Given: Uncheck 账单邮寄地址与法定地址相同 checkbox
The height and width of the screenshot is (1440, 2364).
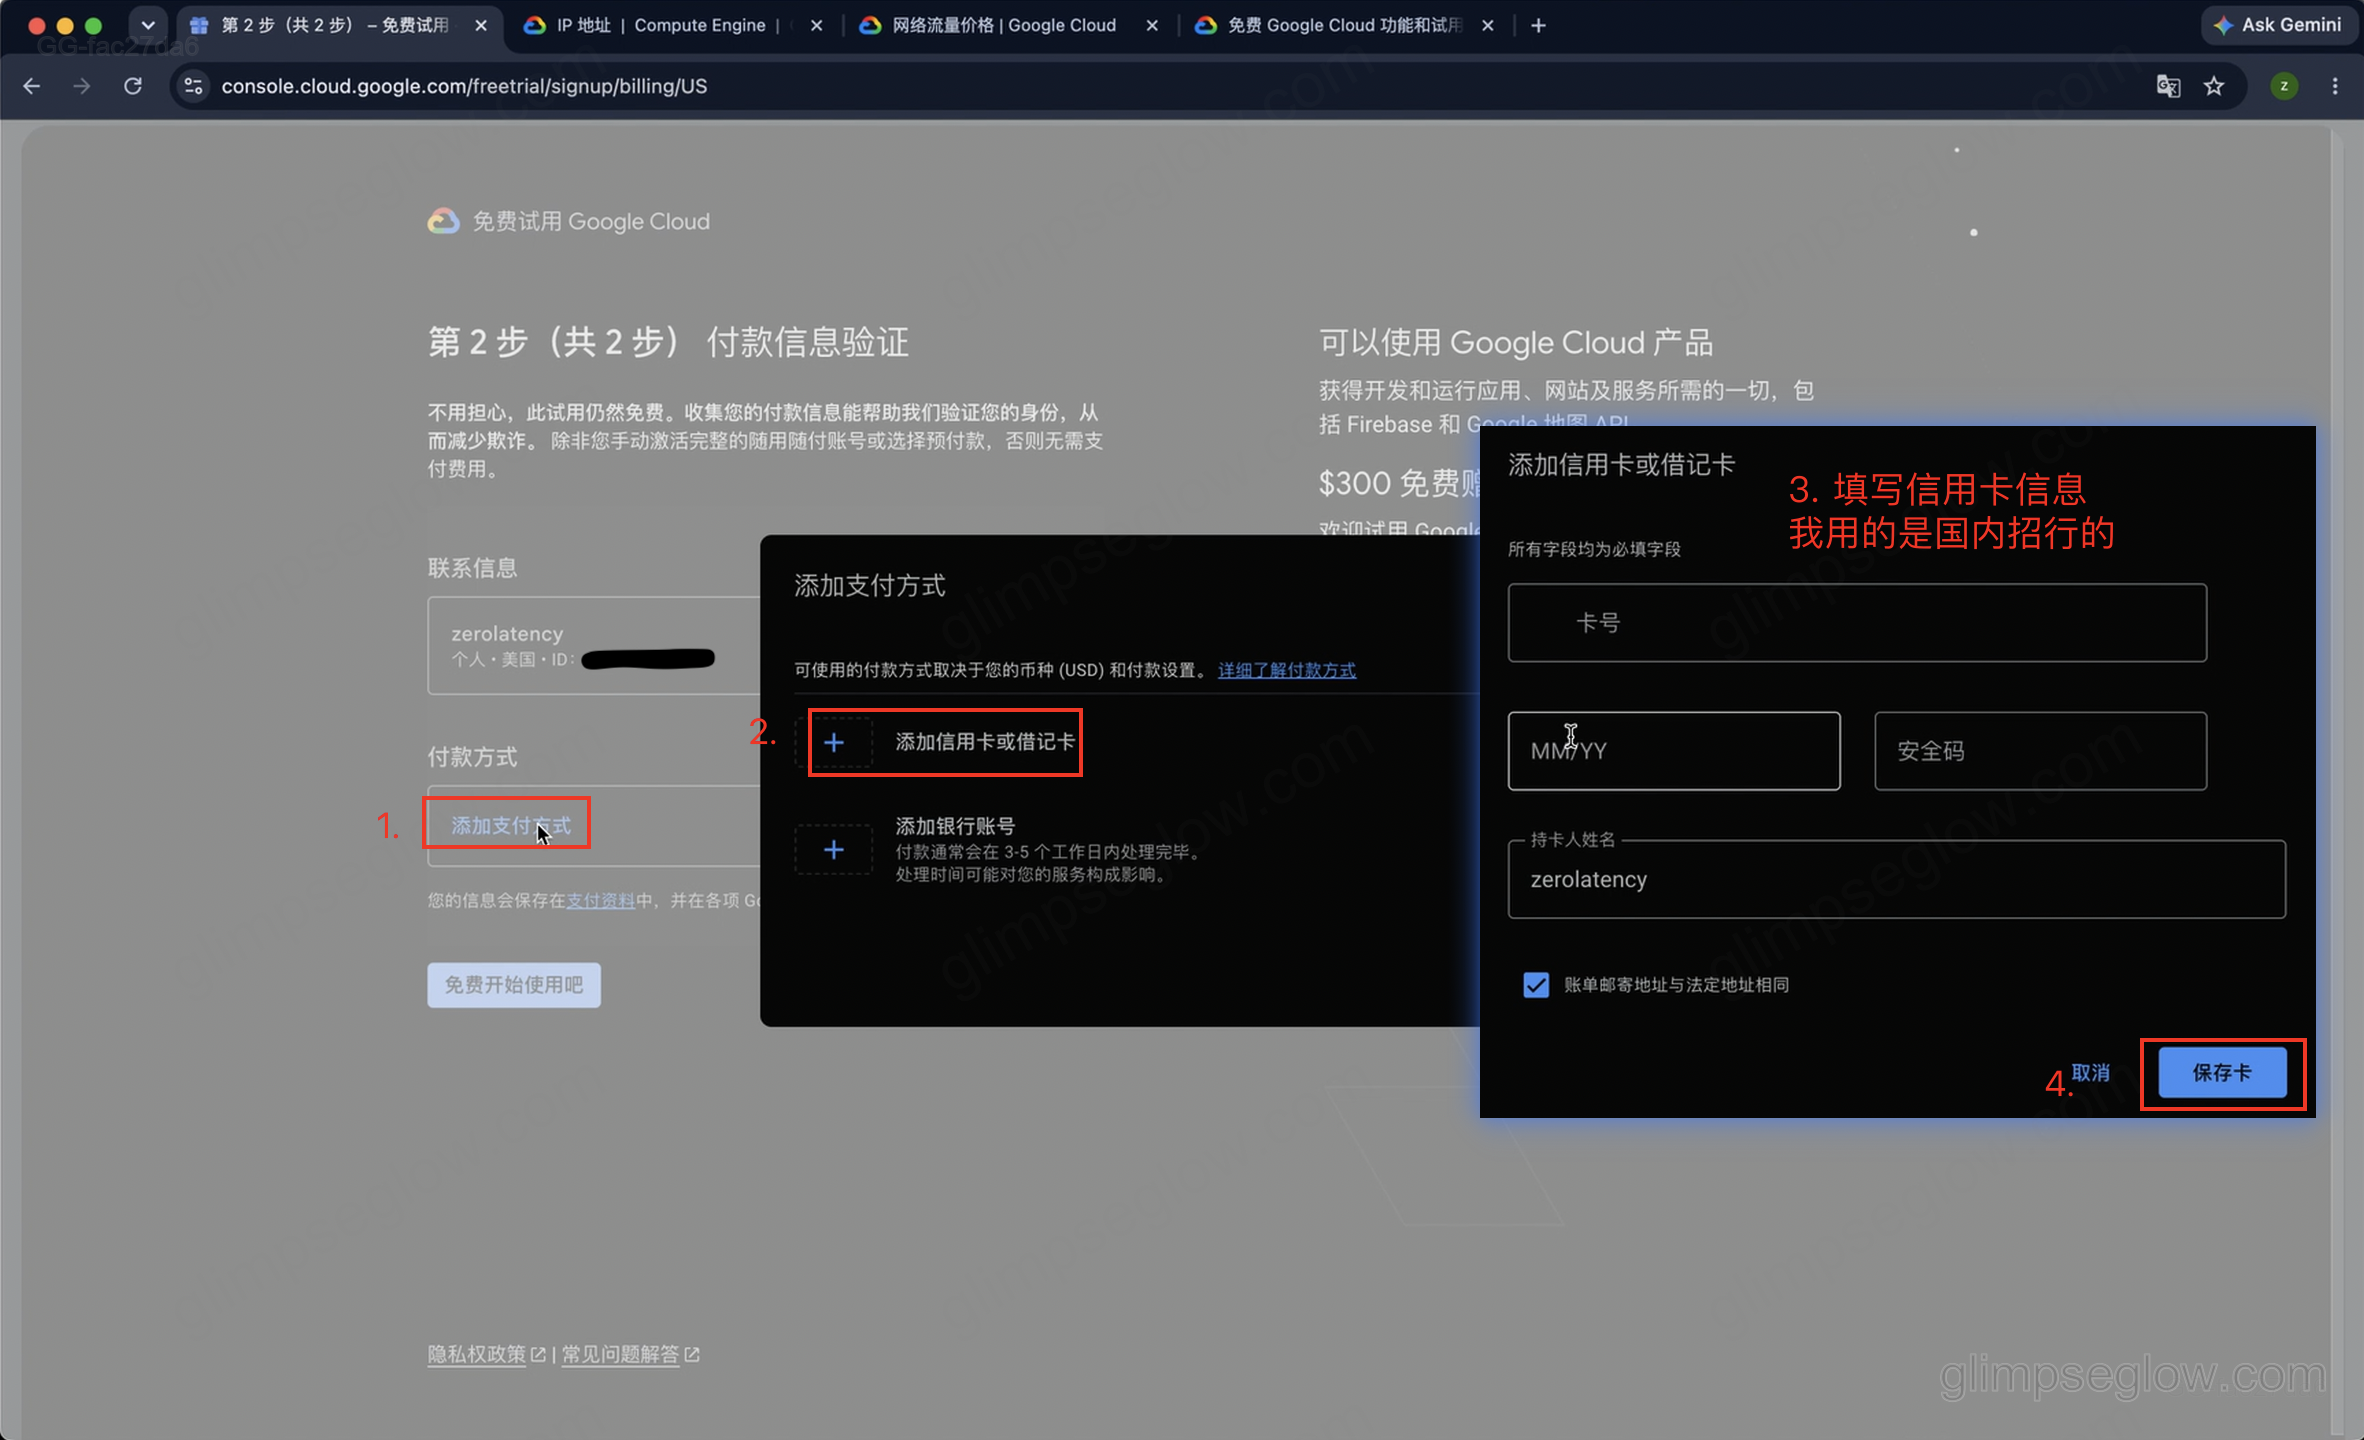Looking at the screenshot, I should click(x=1536, y=985).
